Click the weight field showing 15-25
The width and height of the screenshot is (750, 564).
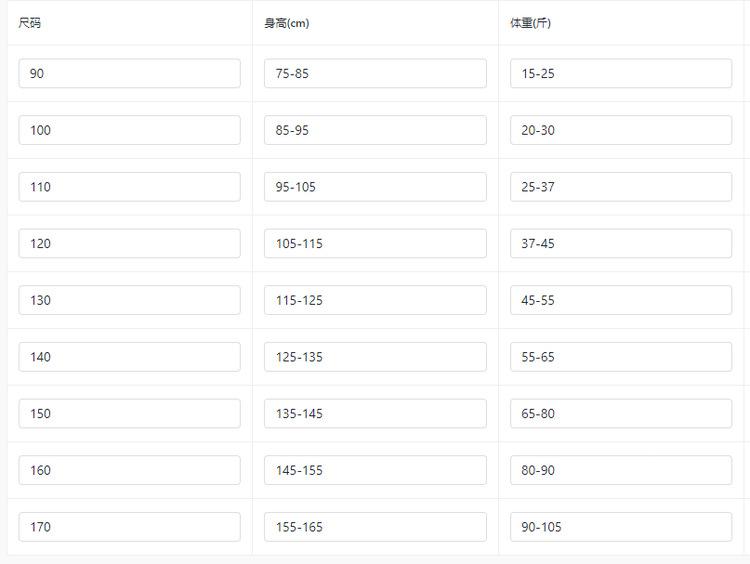[x=621, y=73]
